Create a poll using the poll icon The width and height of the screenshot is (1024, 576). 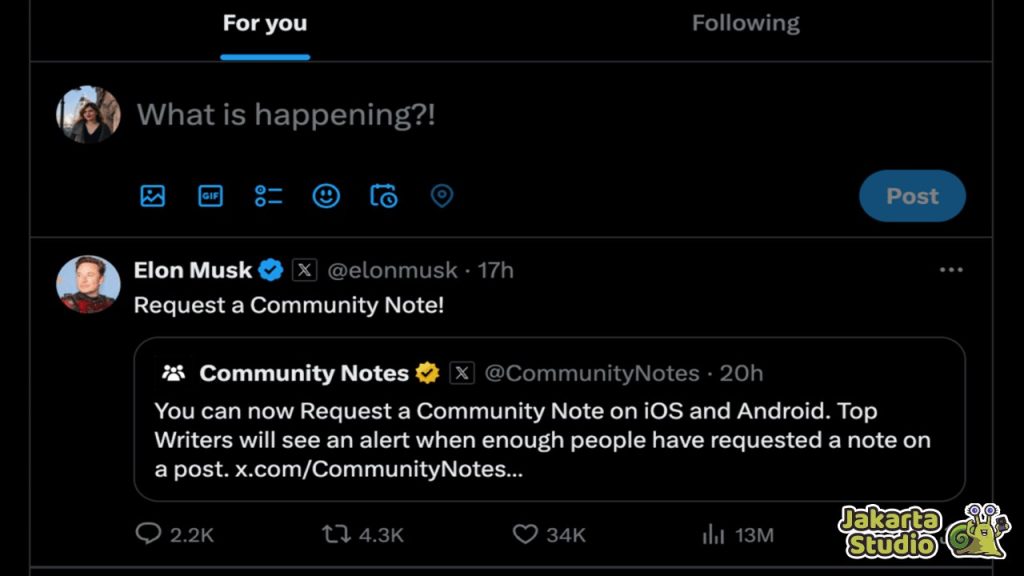(268, 195)
